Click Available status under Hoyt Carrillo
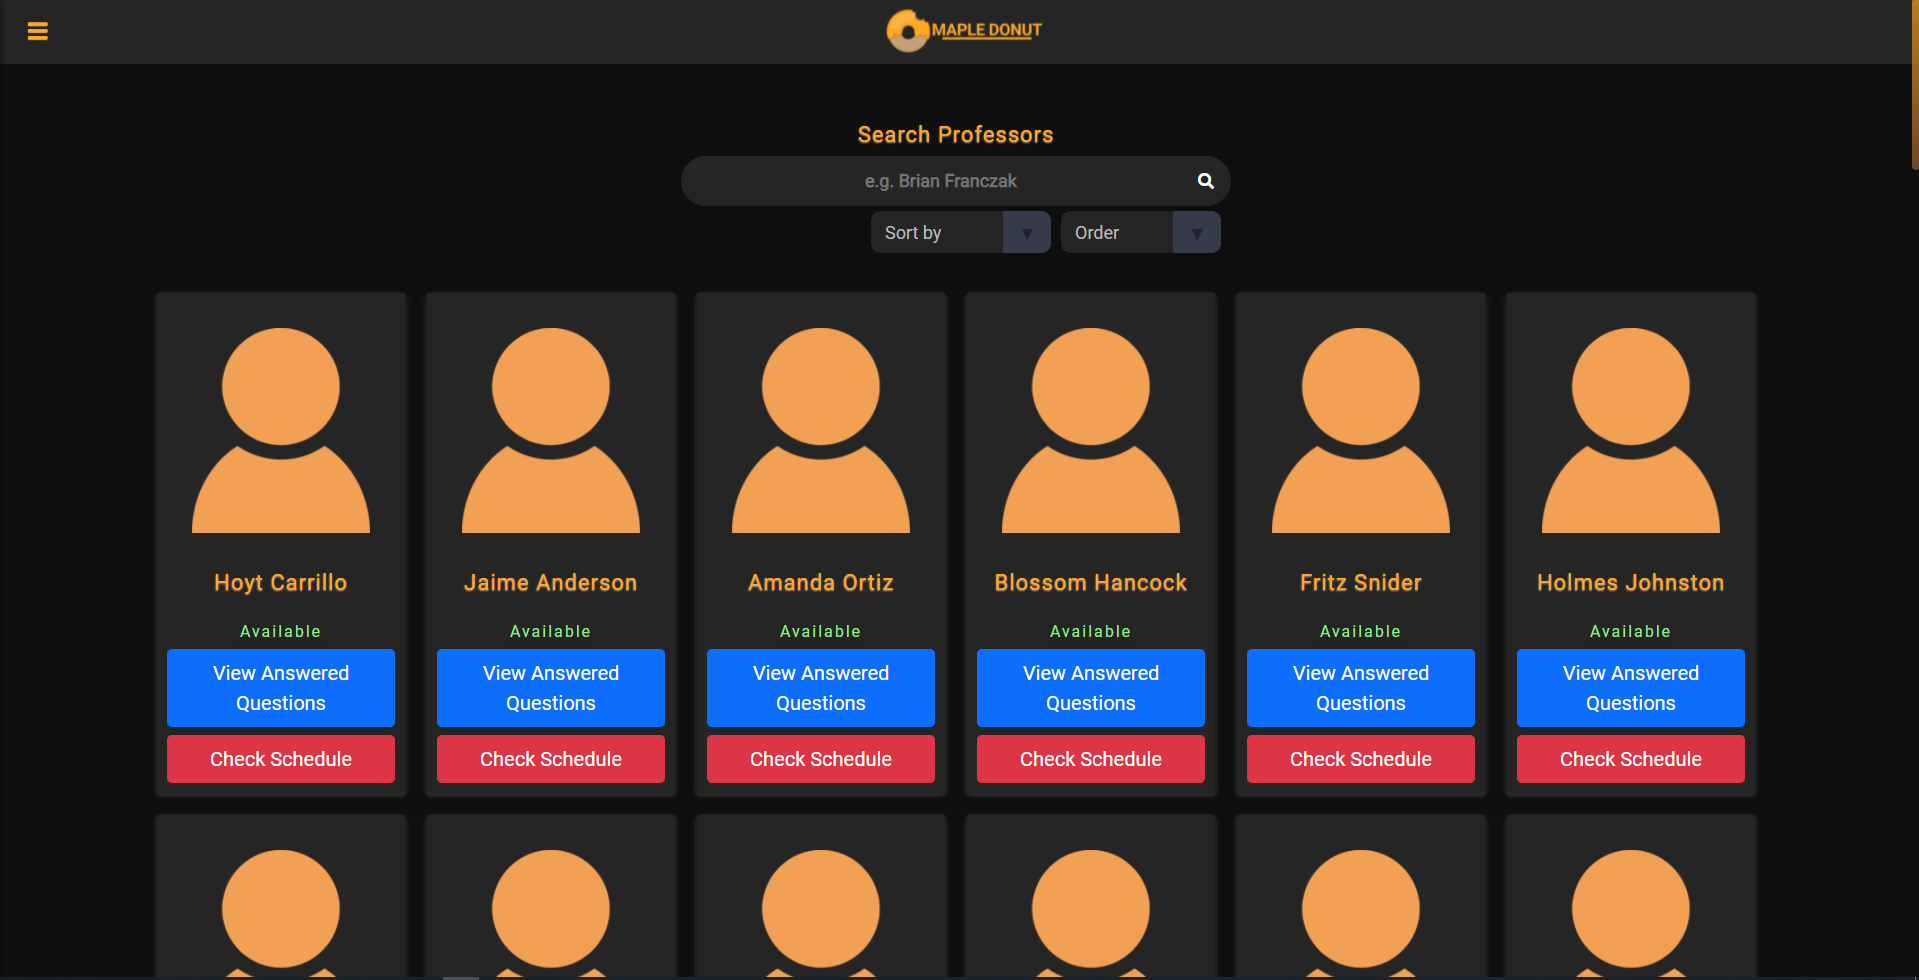 click(x=281, y=632)
